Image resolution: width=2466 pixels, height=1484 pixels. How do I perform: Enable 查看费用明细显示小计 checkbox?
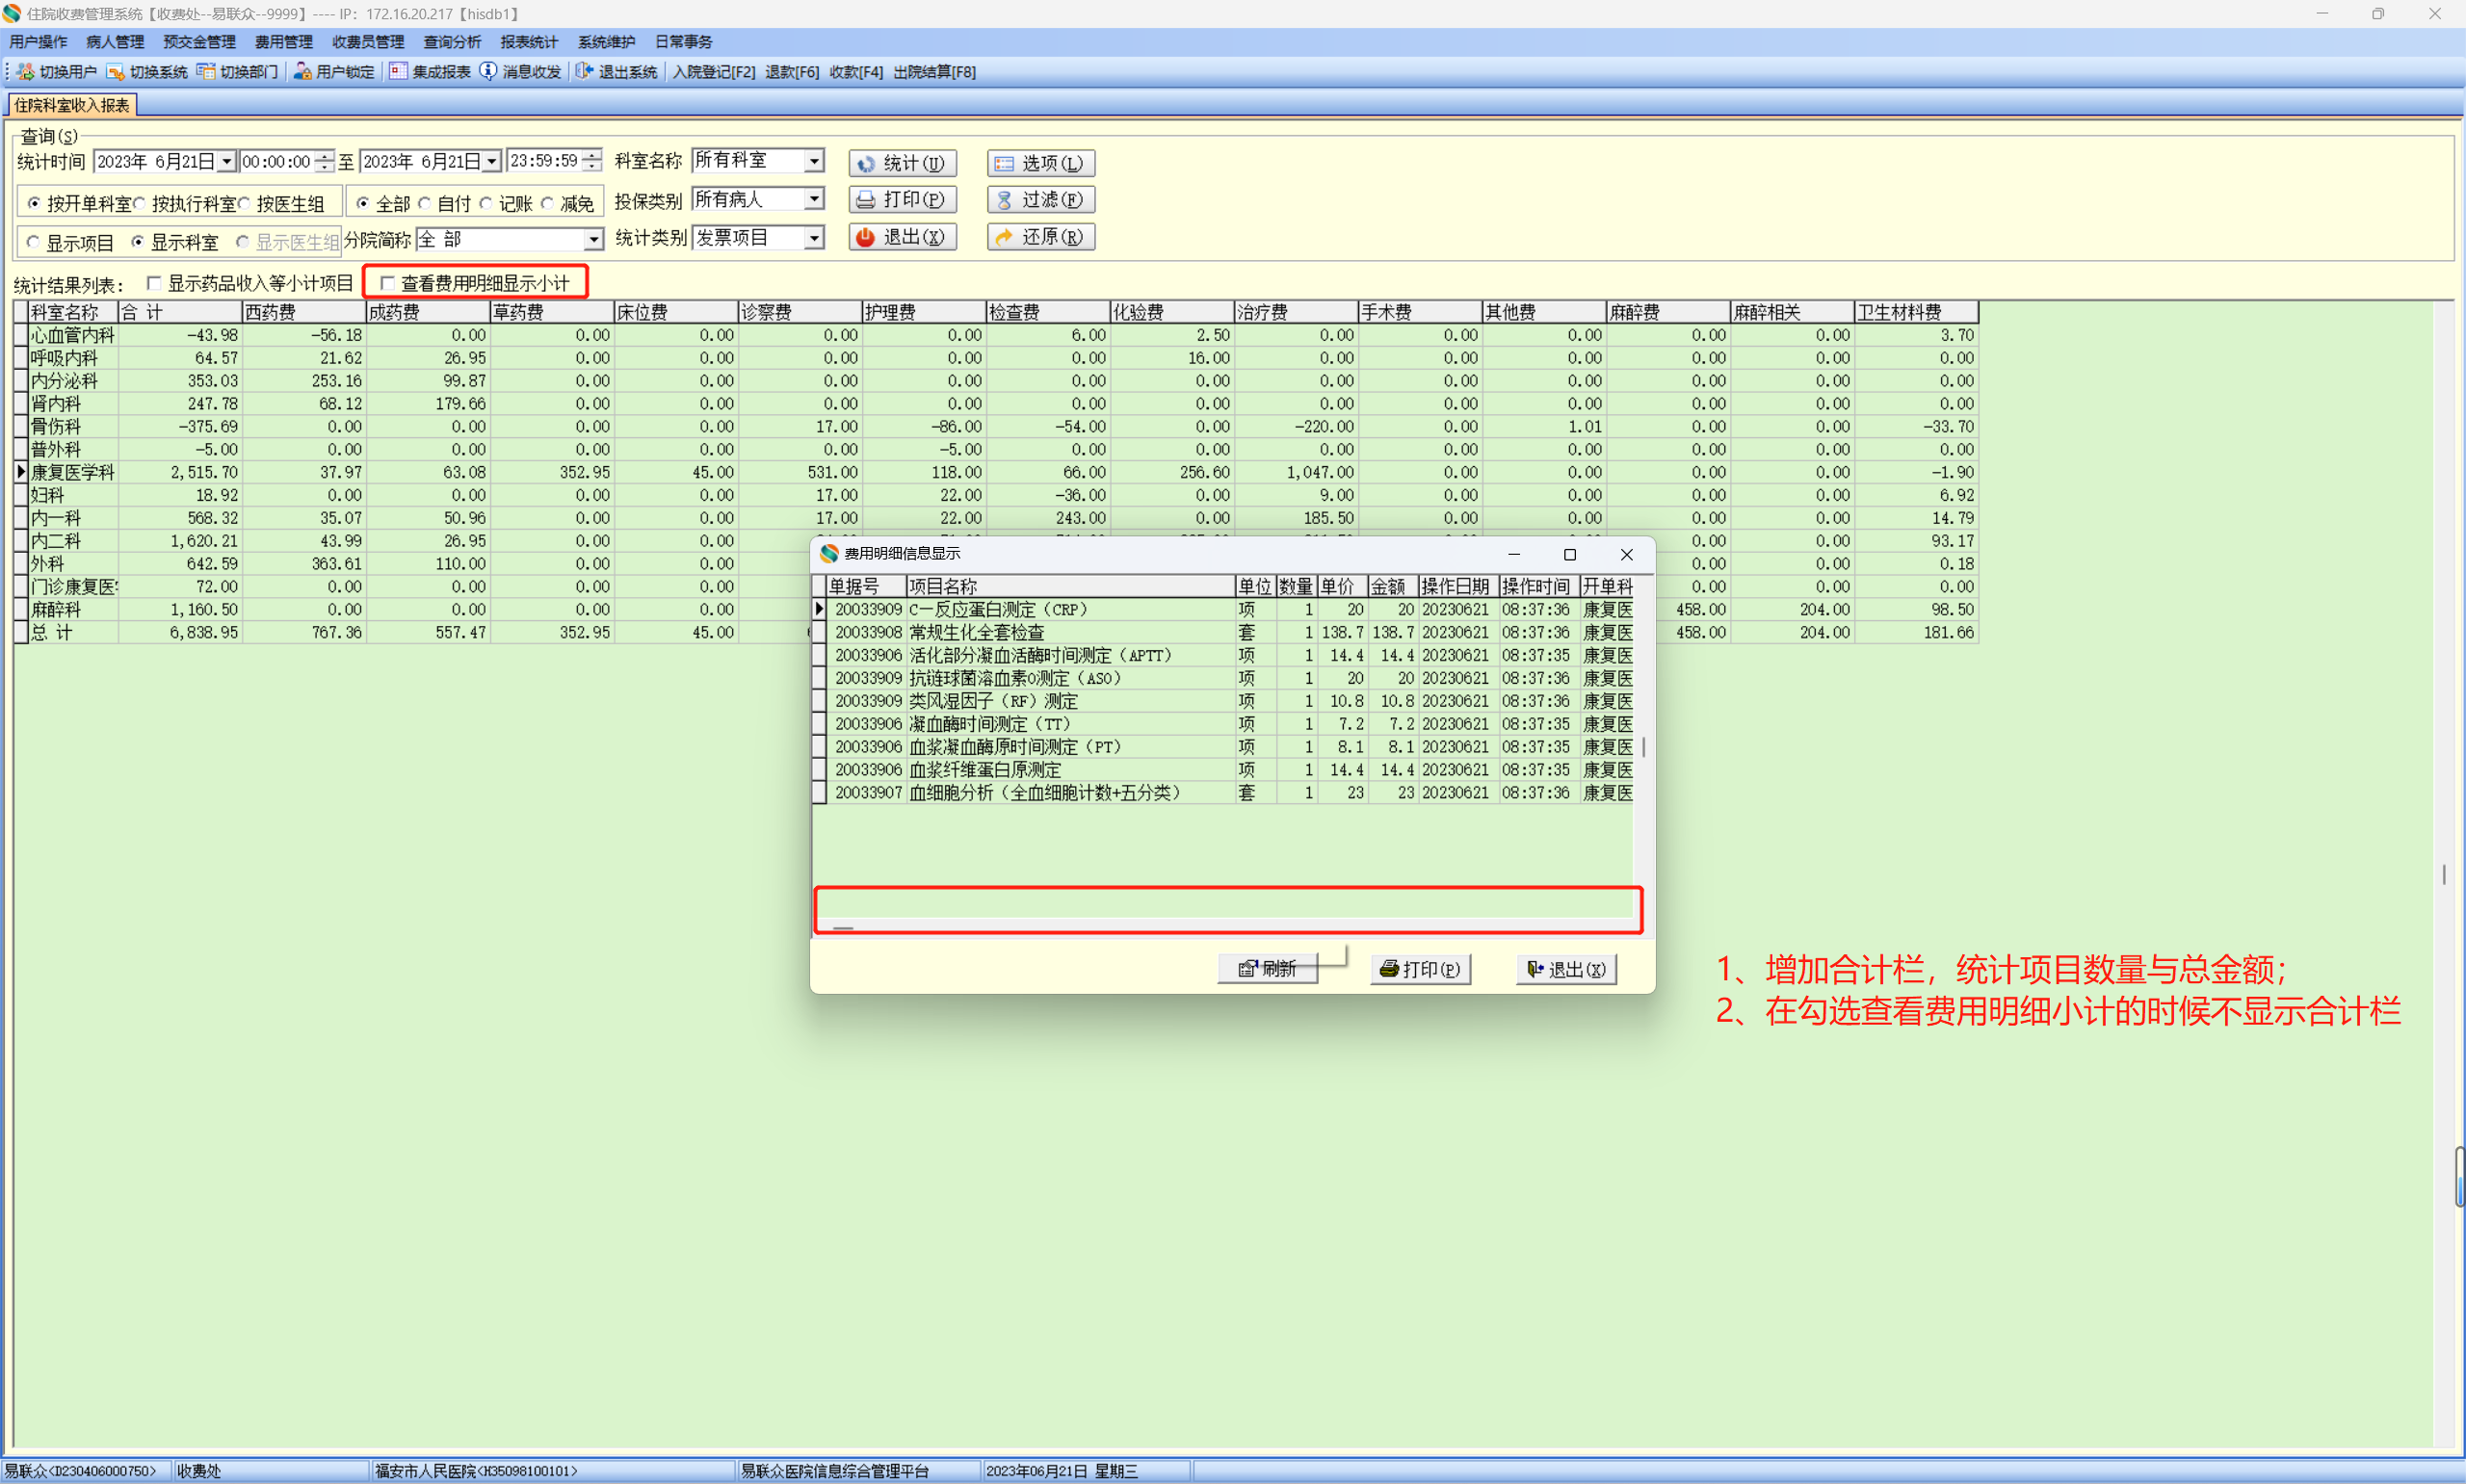click(x=388, y=284)
